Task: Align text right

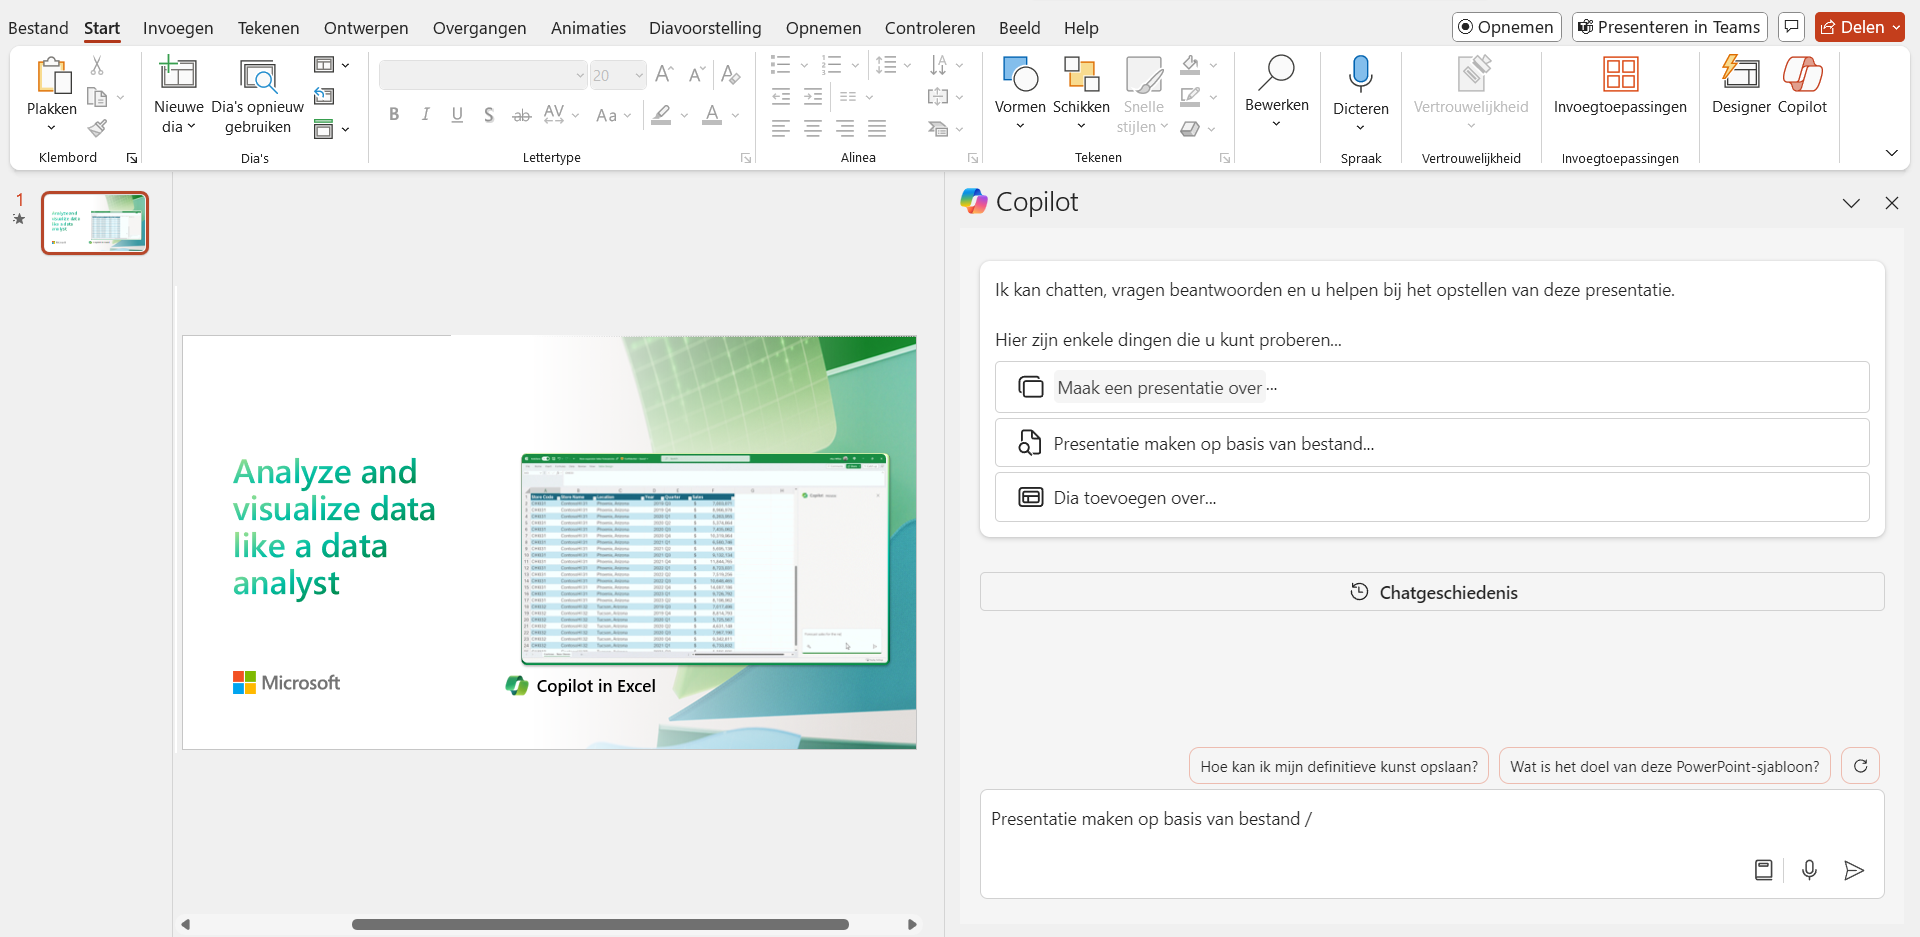Action: click(845, 128)
